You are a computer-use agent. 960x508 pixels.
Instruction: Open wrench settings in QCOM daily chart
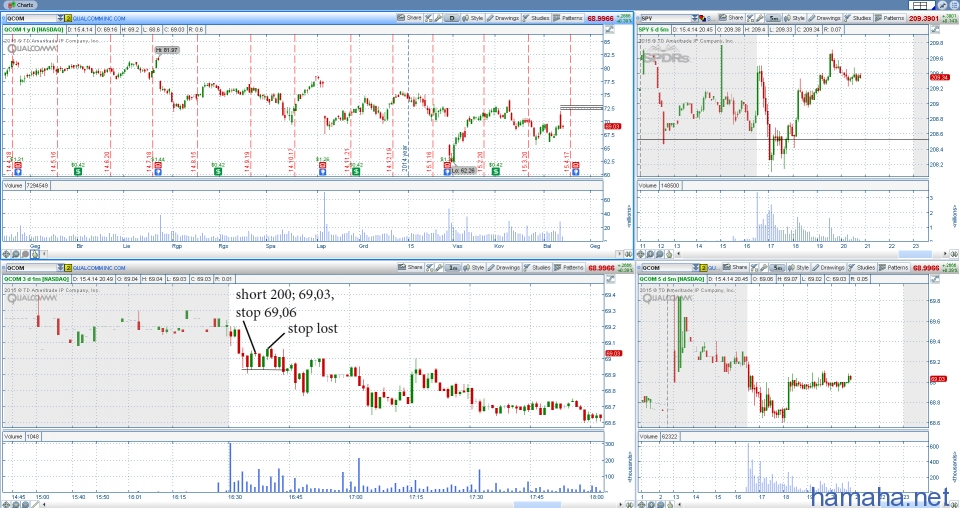[438, 18]
